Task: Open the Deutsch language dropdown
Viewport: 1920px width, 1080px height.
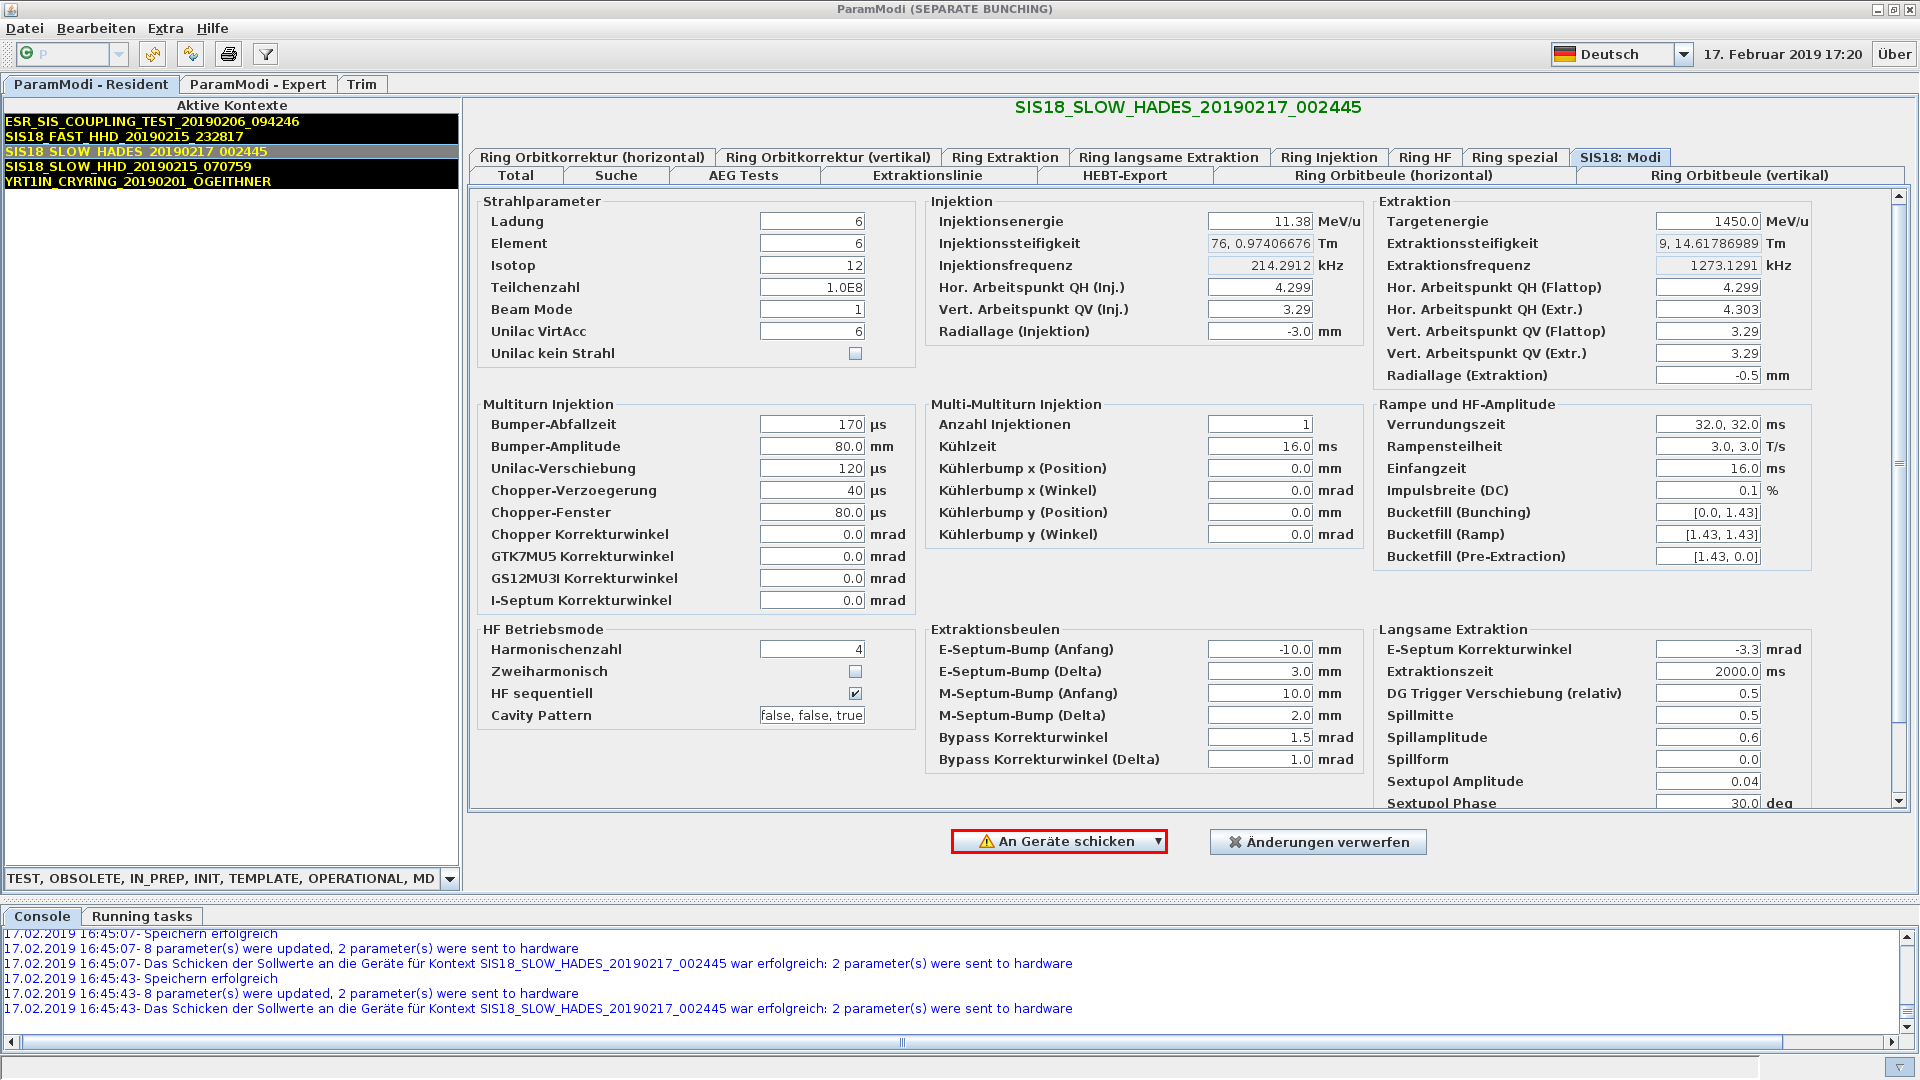Action: [1683, 54]
